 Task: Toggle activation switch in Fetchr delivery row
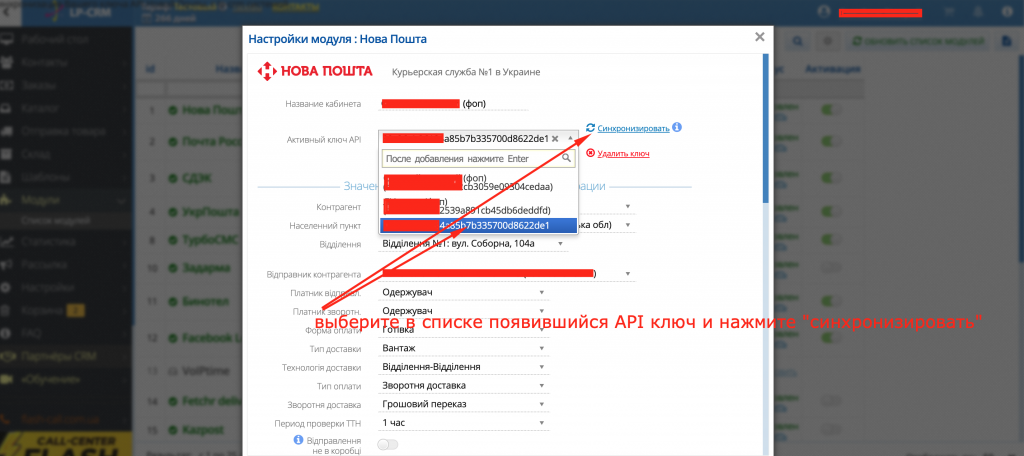click(832, 400)
